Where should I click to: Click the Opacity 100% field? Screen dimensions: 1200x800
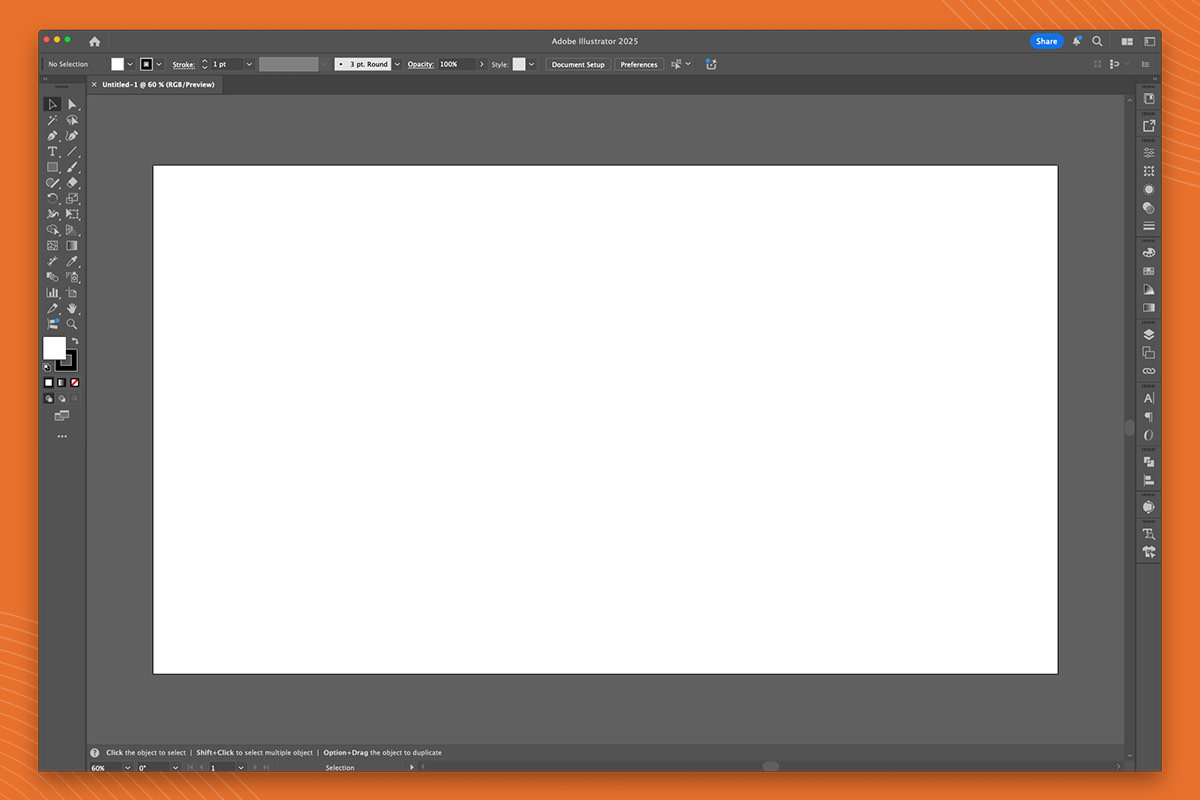pos(456,64)
